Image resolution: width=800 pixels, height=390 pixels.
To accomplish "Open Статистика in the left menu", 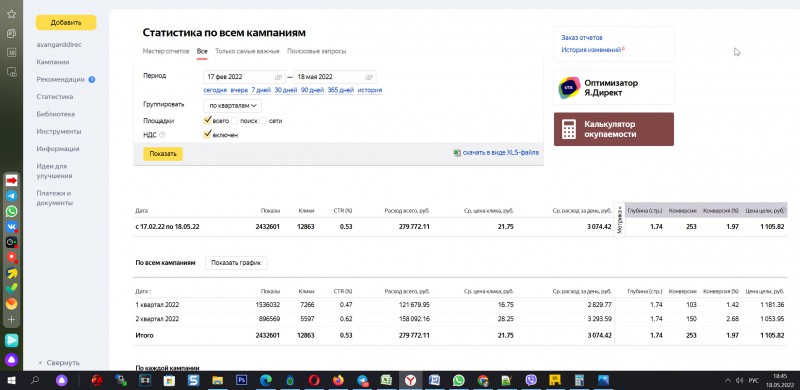I will pyautogui.click(x=55, y=96).
